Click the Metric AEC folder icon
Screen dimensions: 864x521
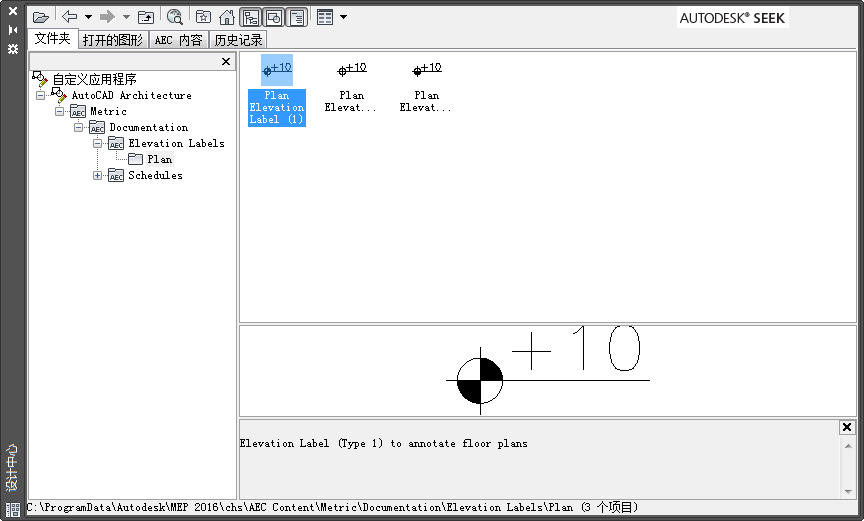tap(78, 112)
